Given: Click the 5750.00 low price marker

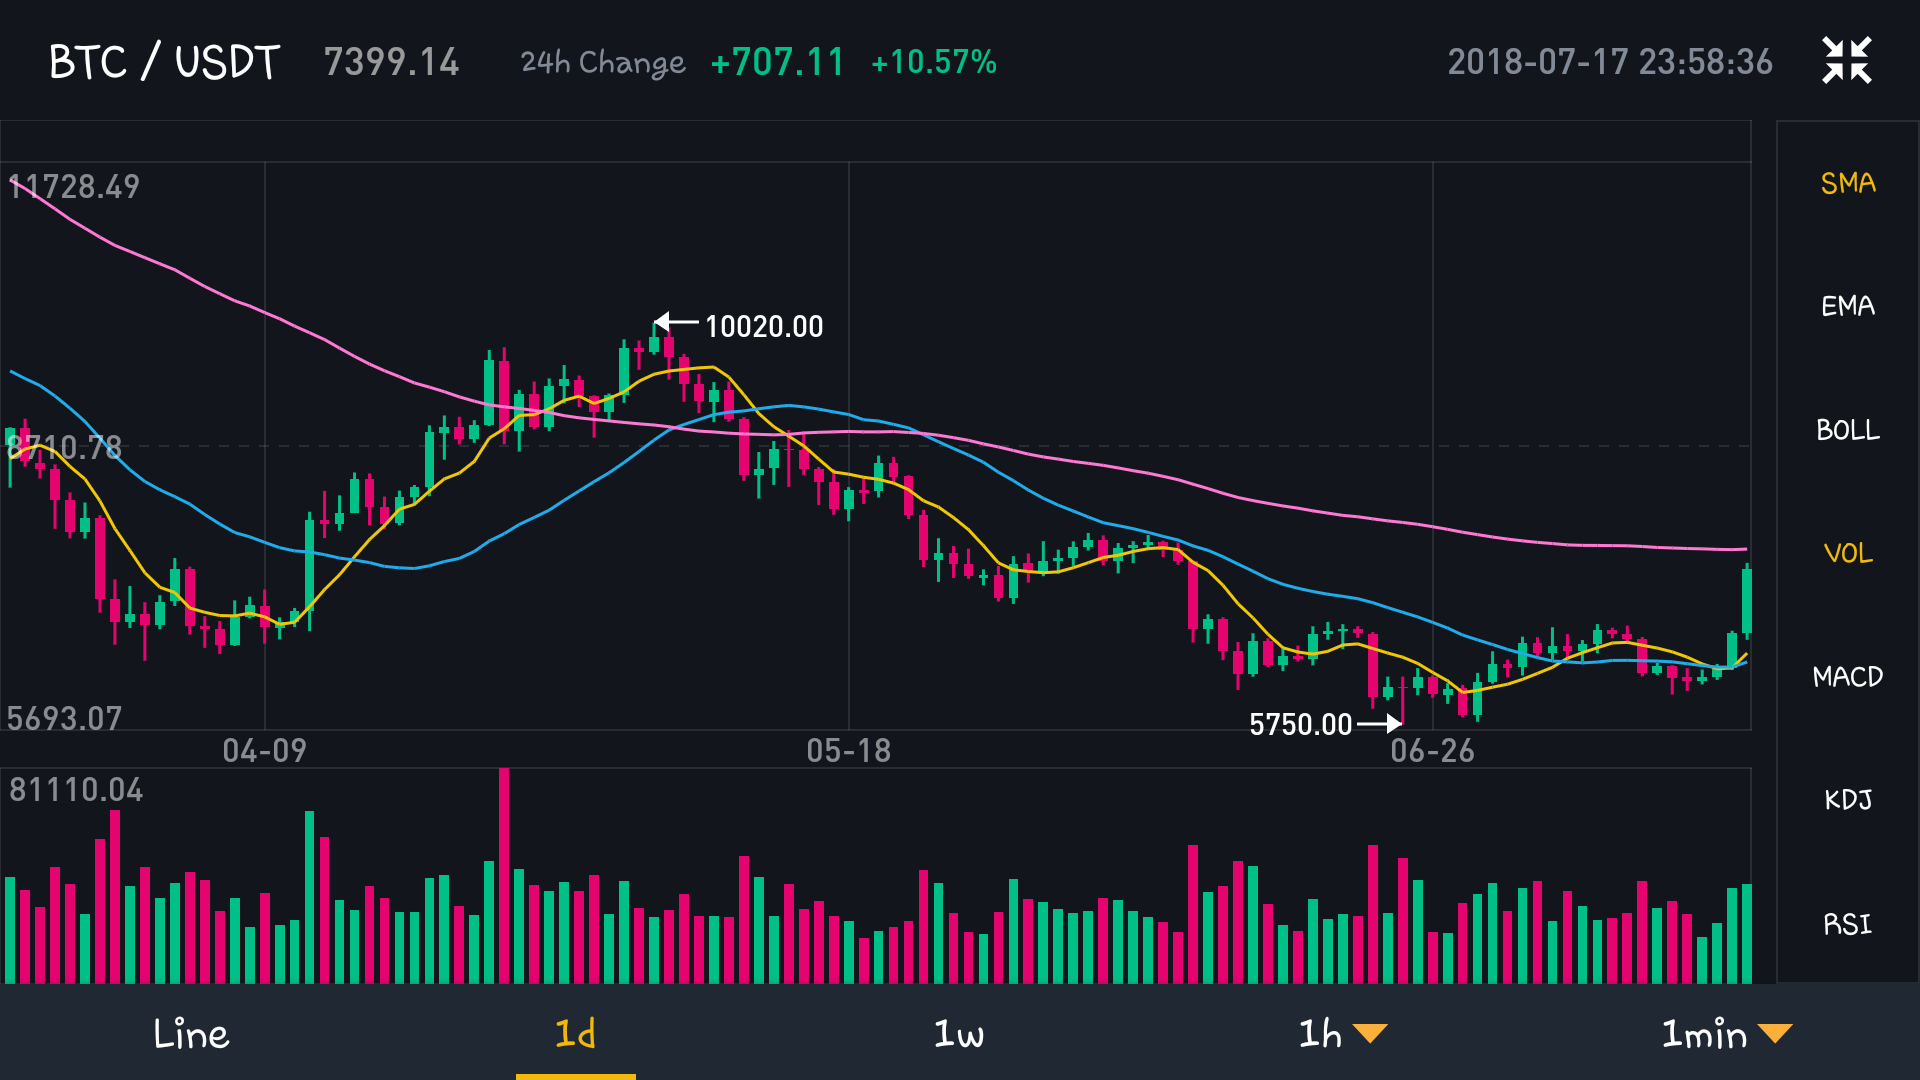Looking at the screenshot, I should [x=1300, y=724].
